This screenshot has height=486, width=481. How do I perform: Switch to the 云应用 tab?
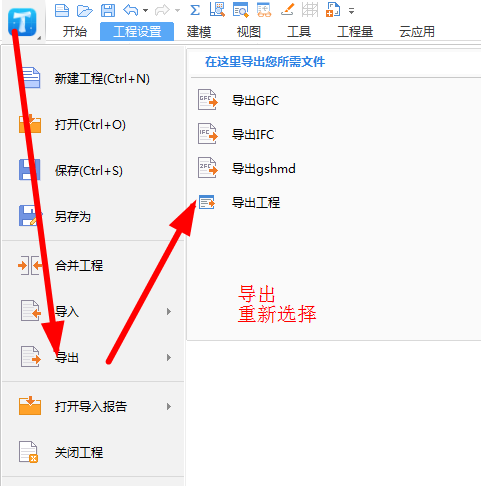tap(417, 32)
